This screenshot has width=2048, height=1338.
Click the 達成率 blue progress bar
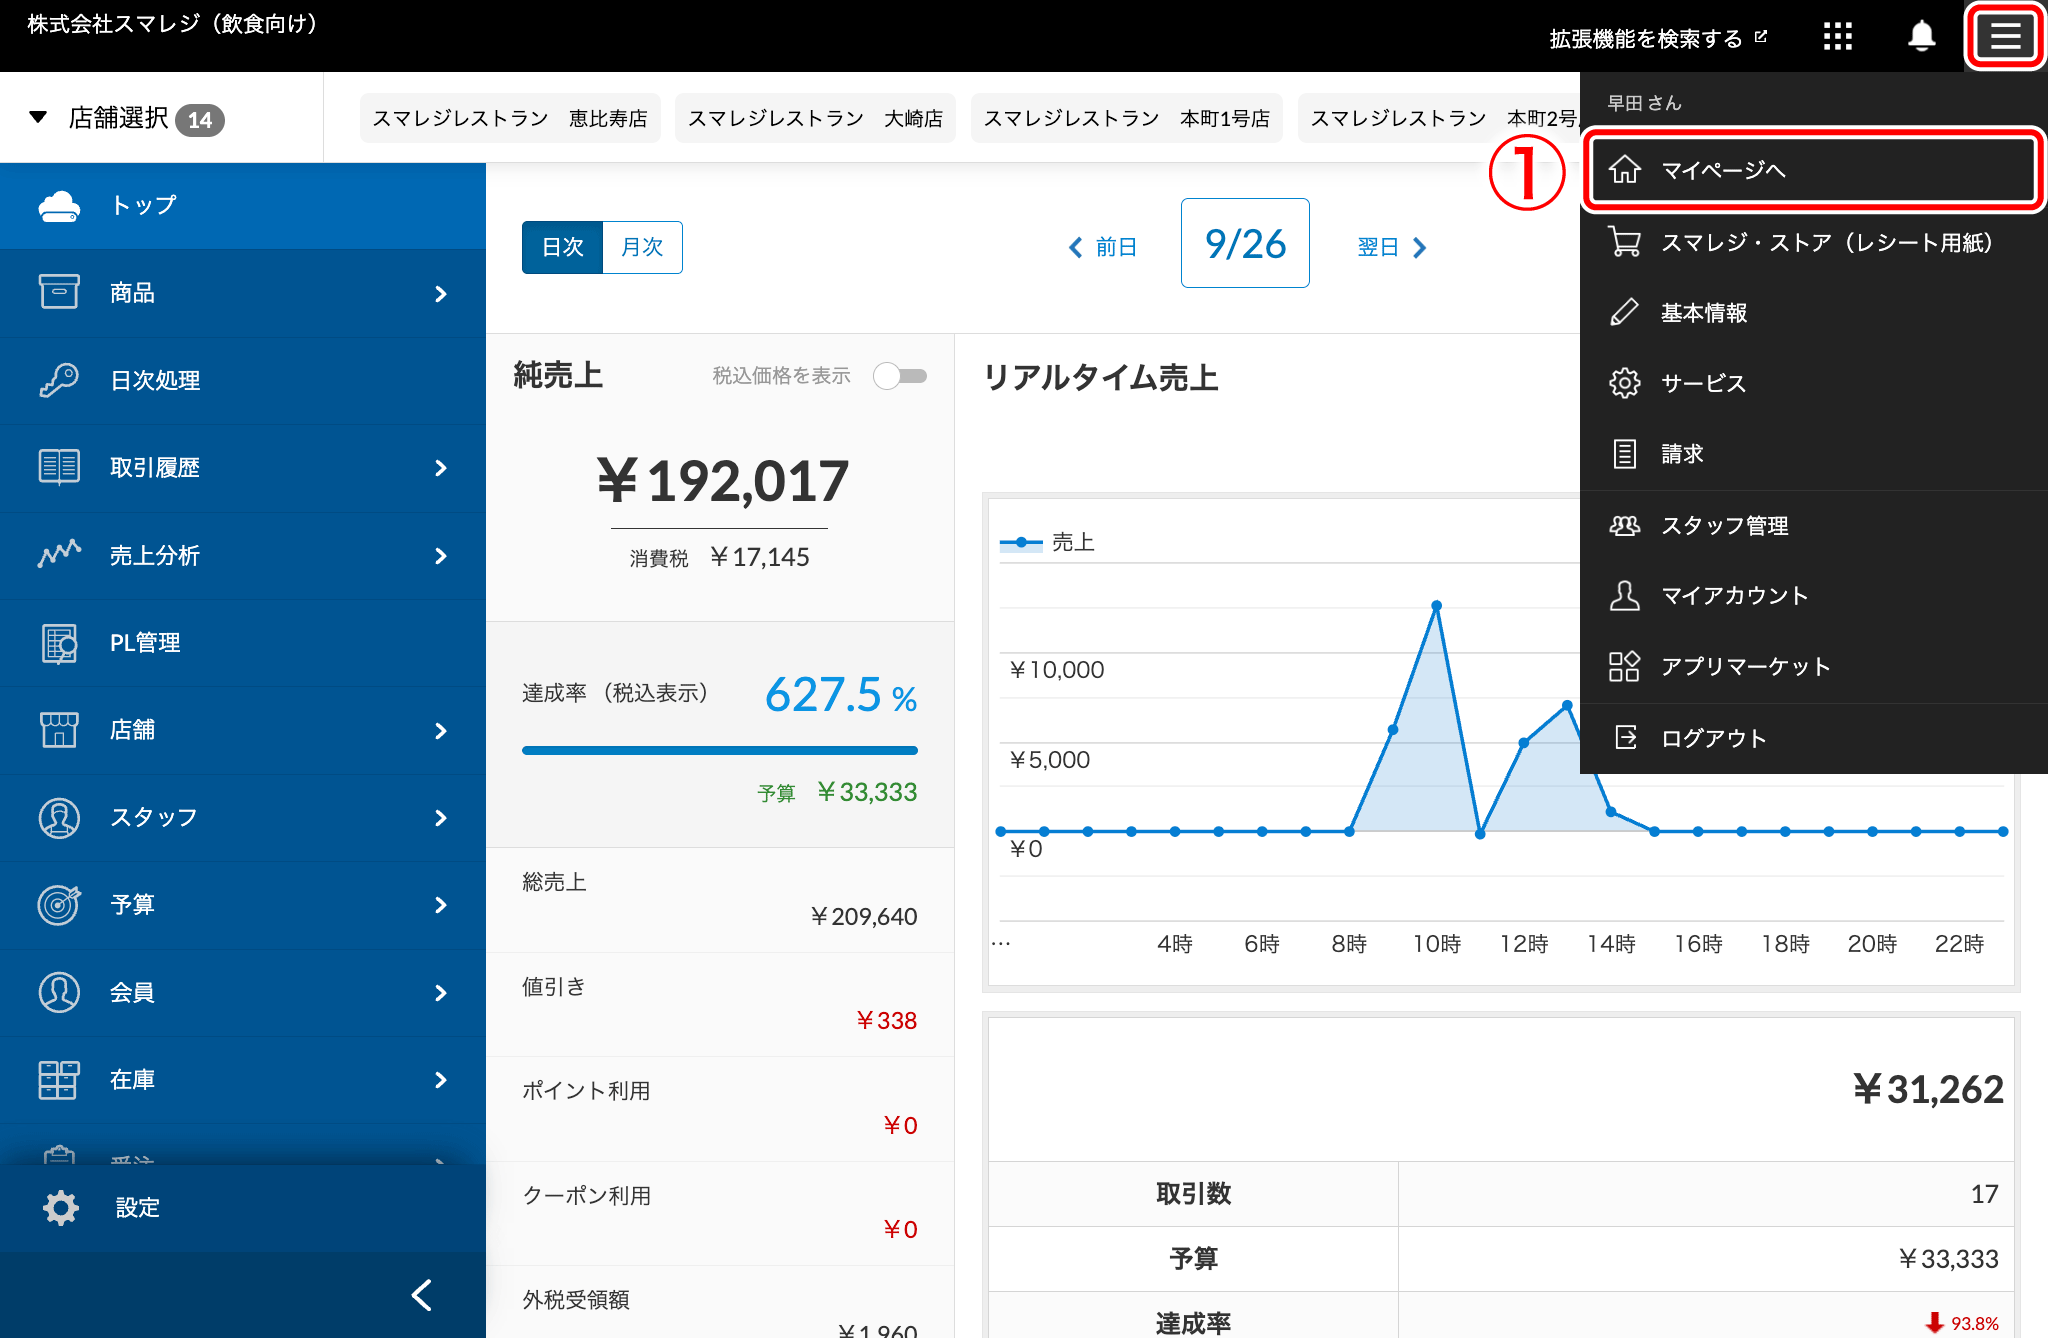click(719, 750)
